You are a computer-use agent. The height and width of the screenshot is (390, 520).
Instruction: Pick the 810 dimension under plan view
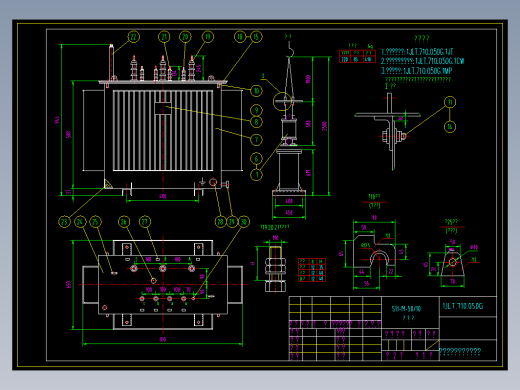tap(163, 339)
